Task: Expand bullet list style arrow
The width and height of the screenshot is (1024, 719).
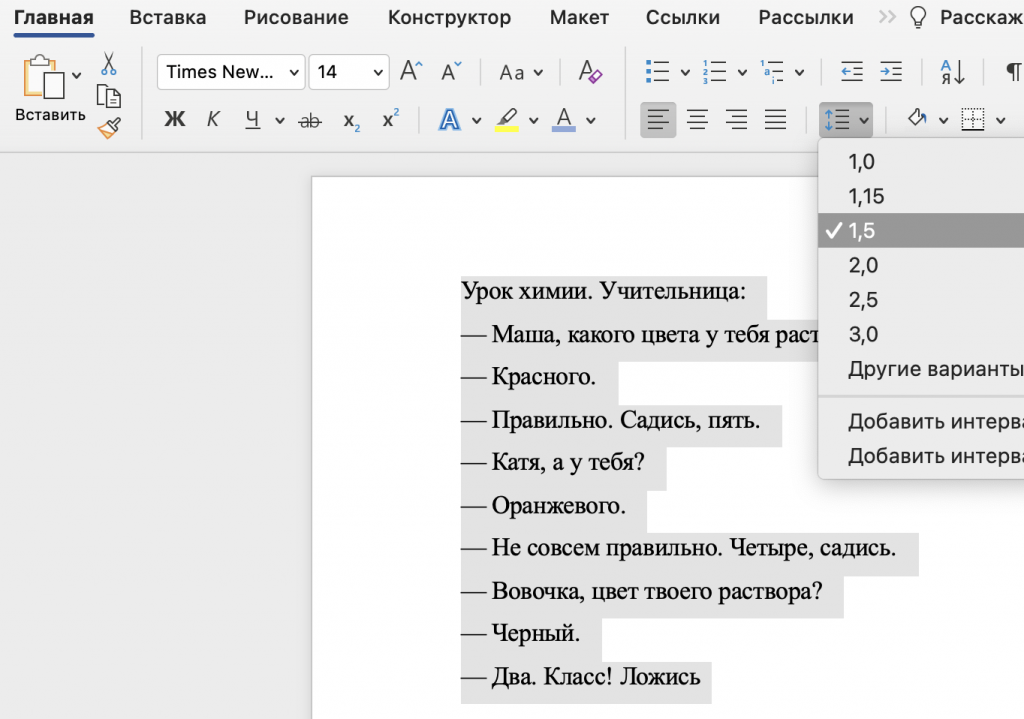Action: [685, 72]
